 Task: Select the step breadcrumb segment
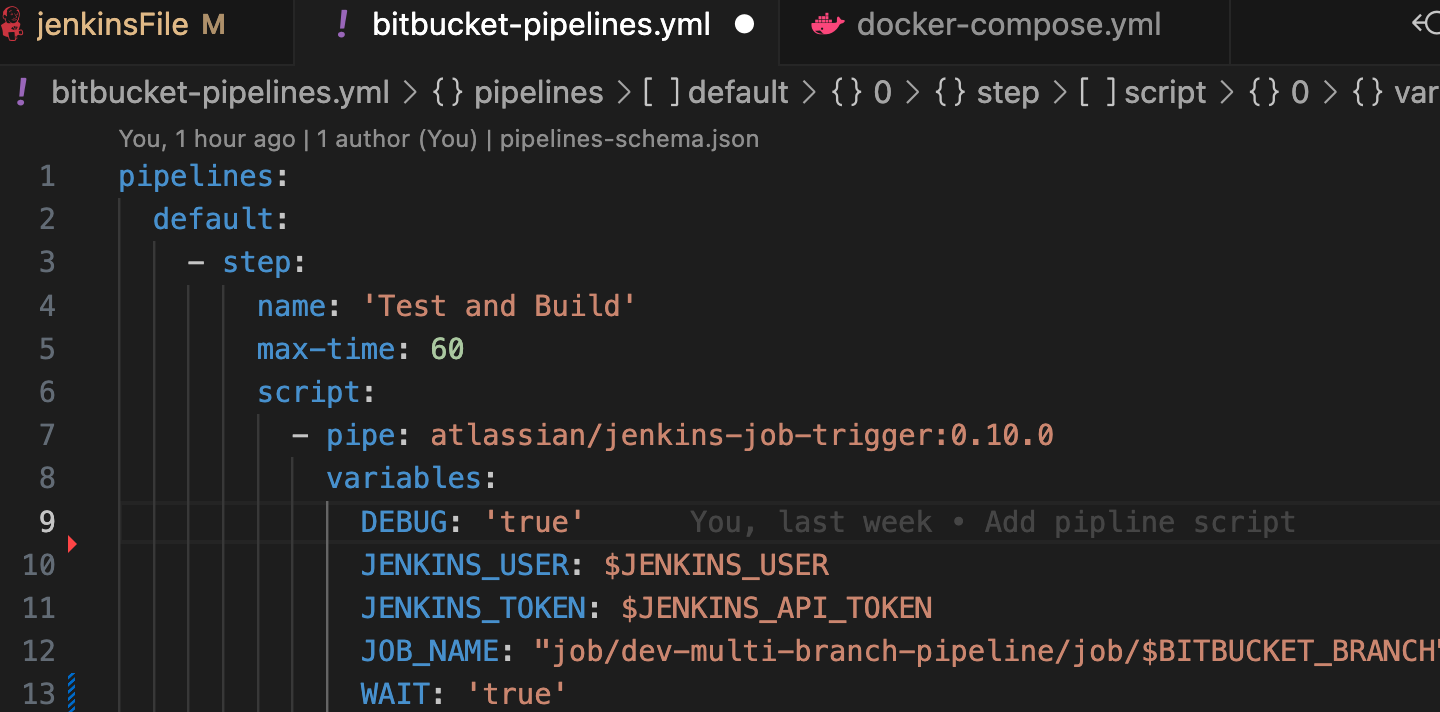1008,93
